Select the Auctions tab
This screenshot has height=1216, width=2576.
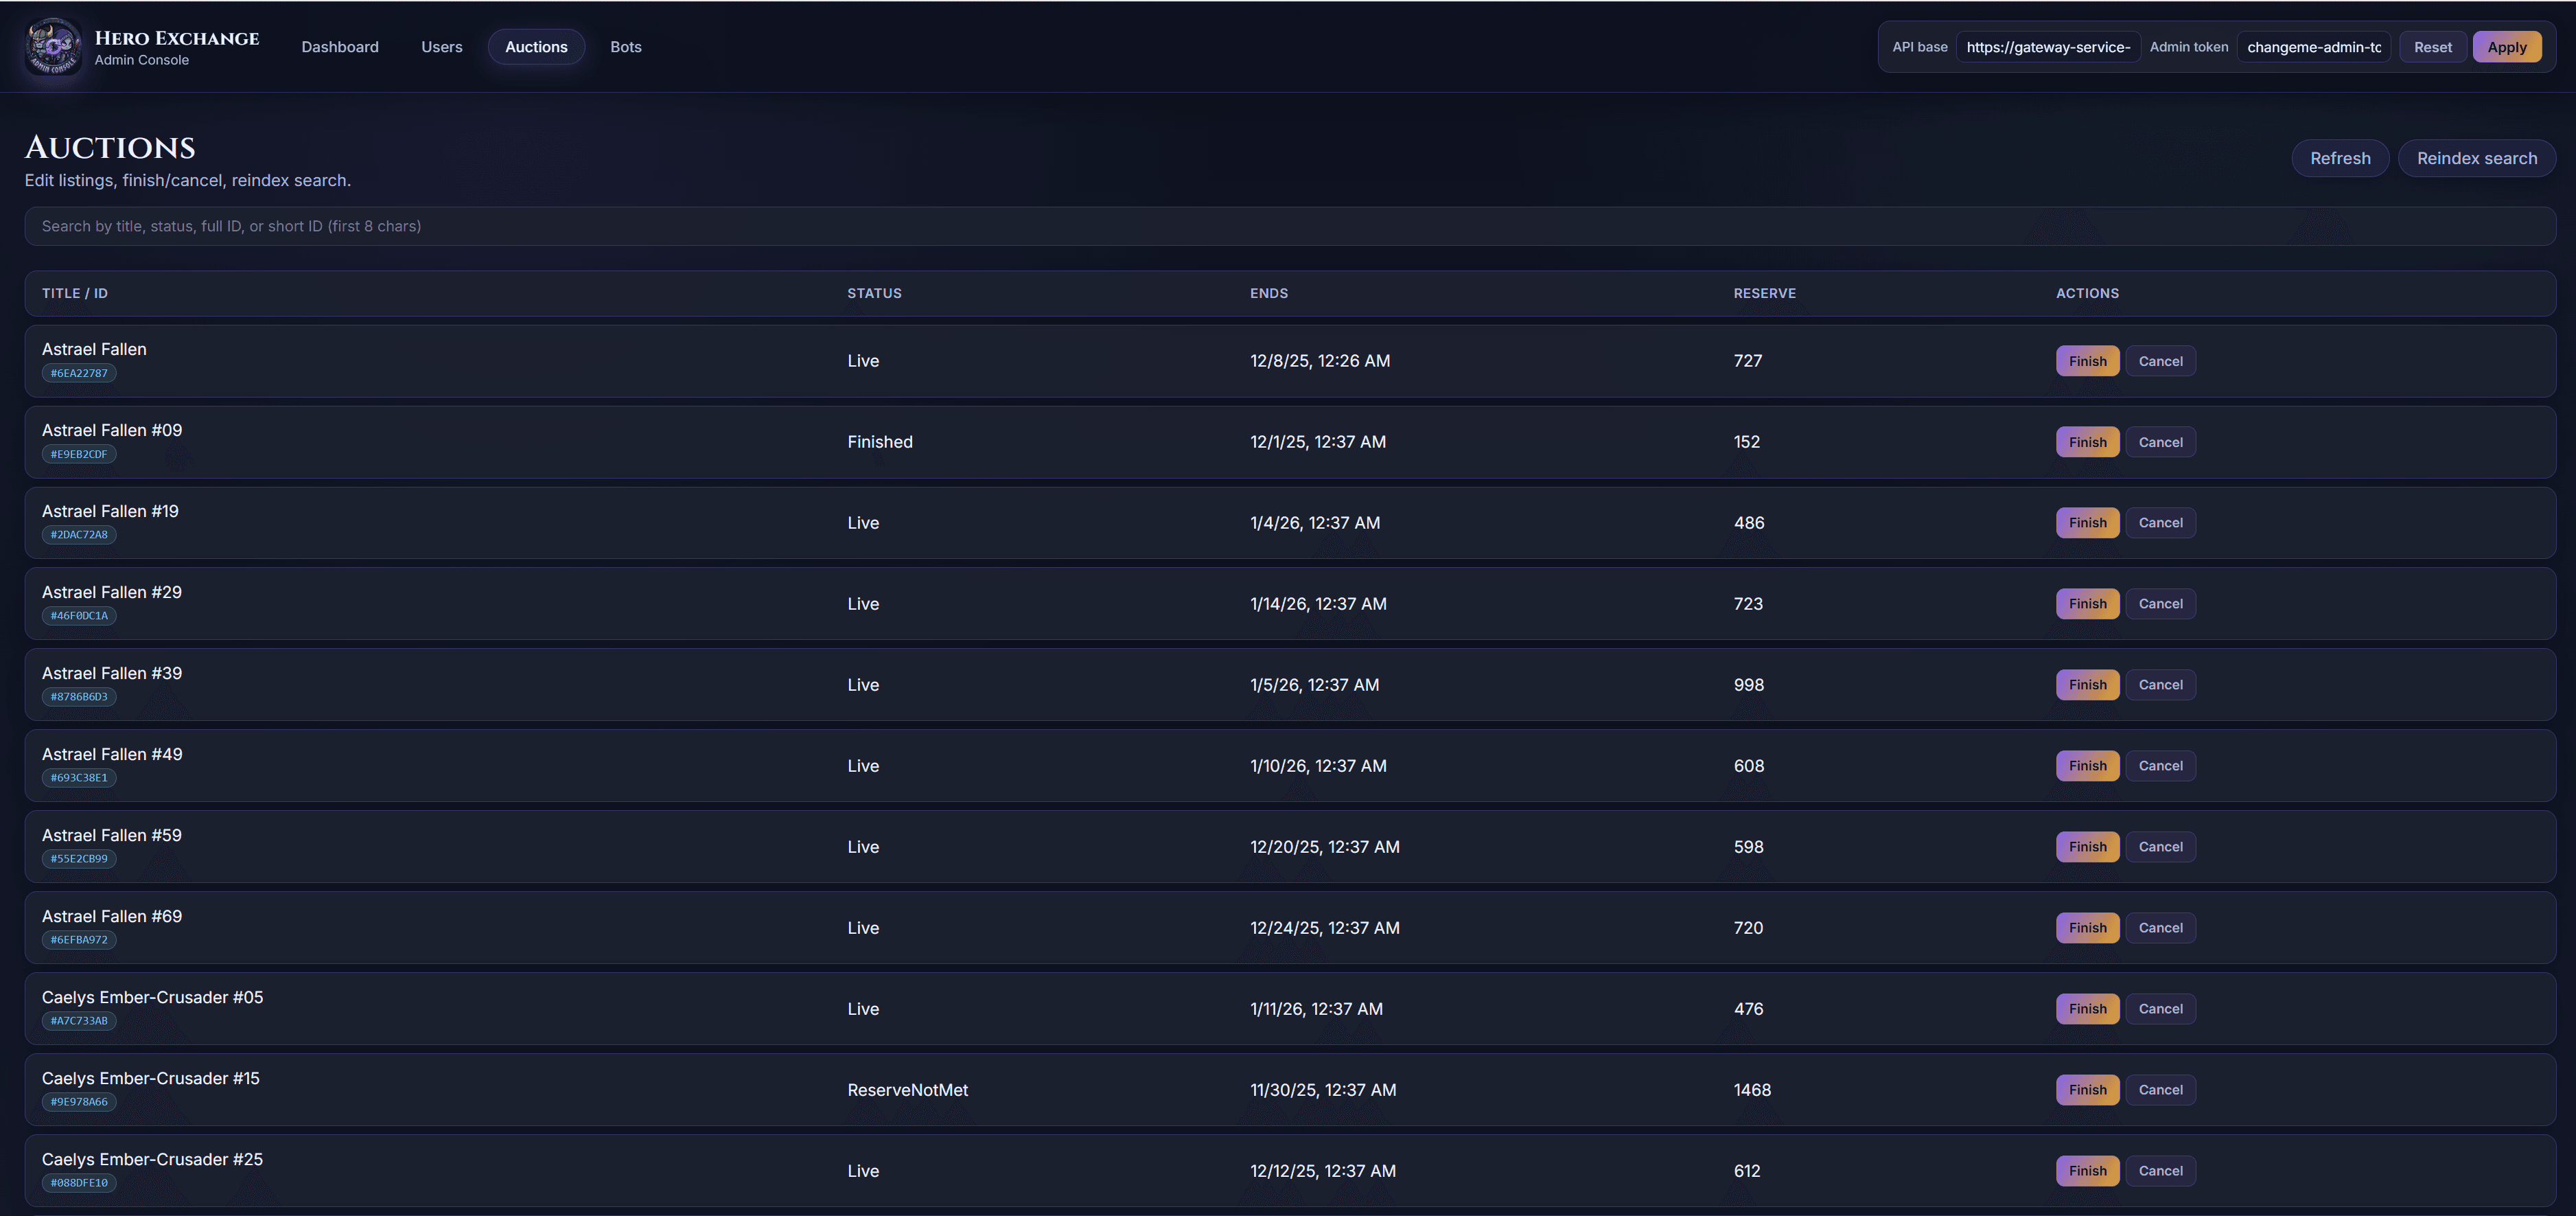point(536,46)
